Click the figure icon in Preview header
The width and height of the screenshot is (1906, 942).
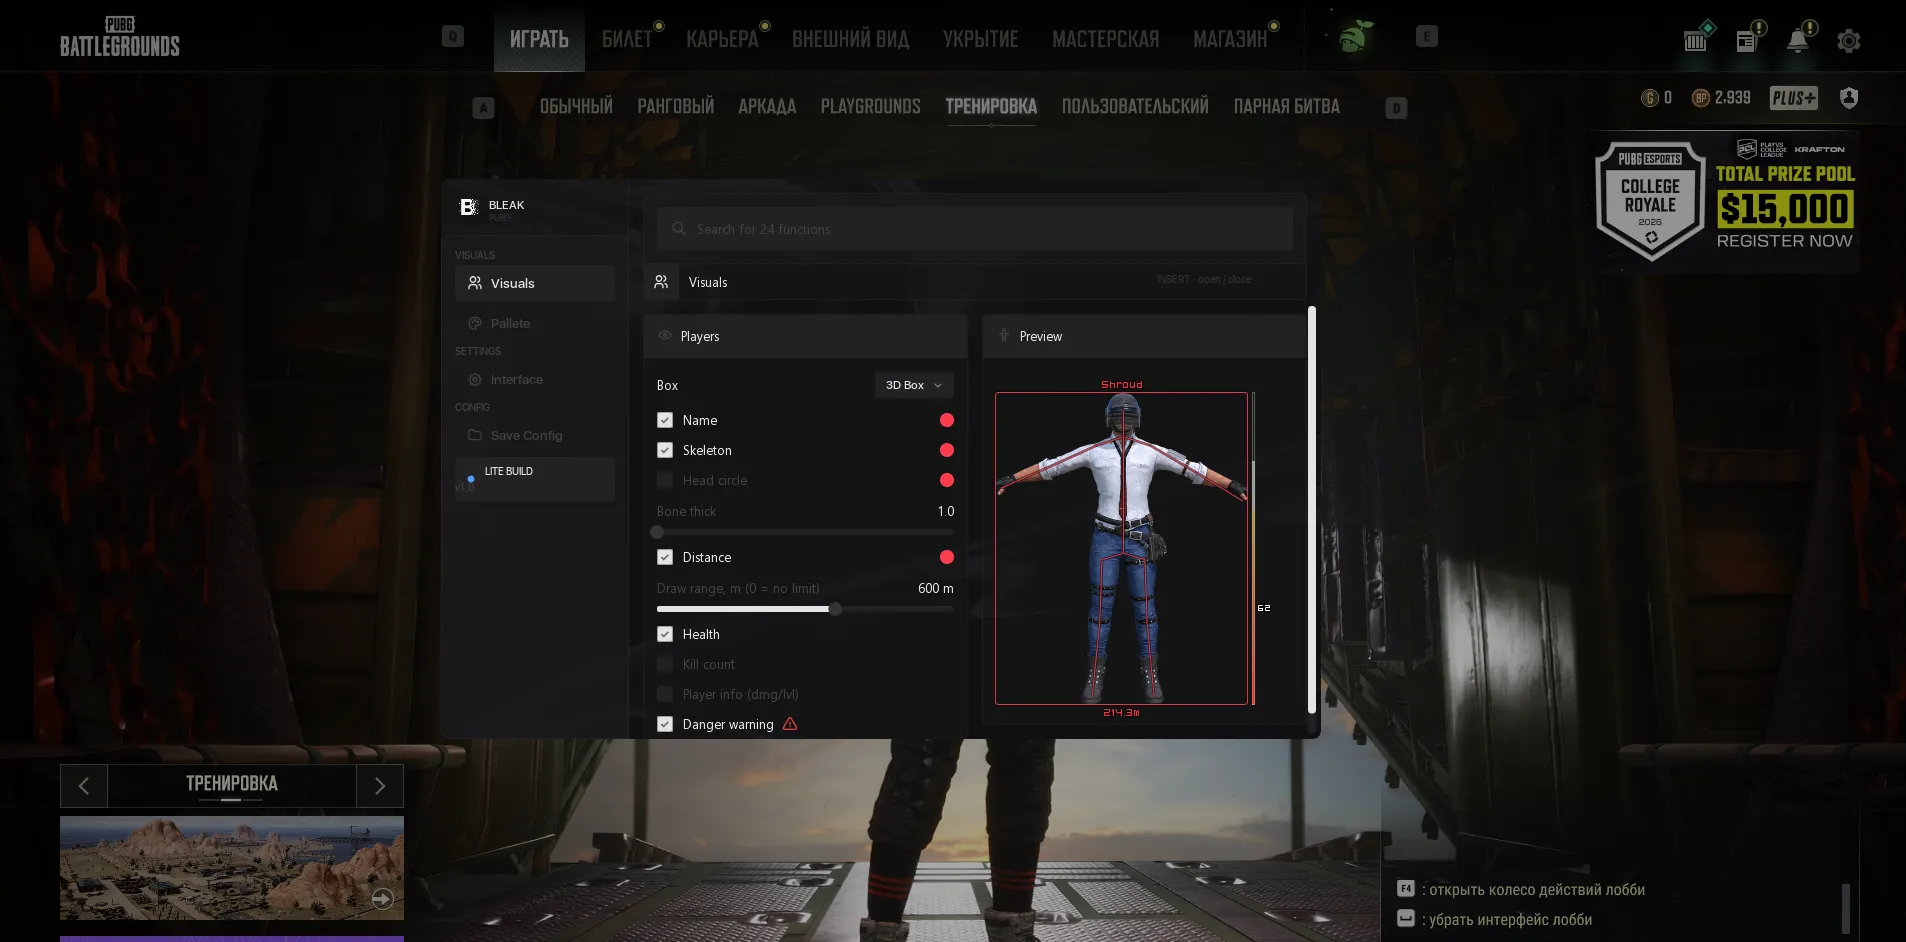click(1004, 336)
